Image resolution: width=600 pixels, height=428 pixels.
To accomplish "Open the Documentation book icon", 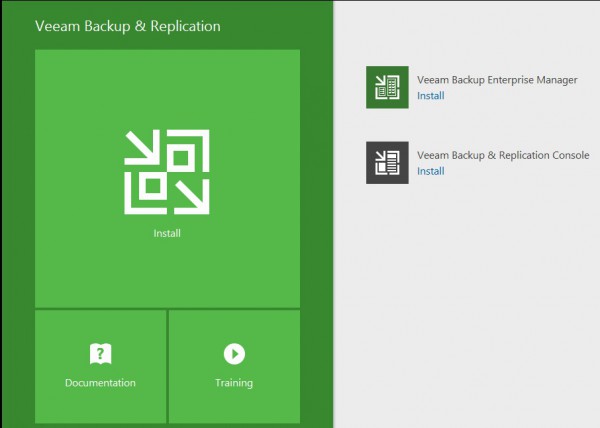I will [101, 354].
